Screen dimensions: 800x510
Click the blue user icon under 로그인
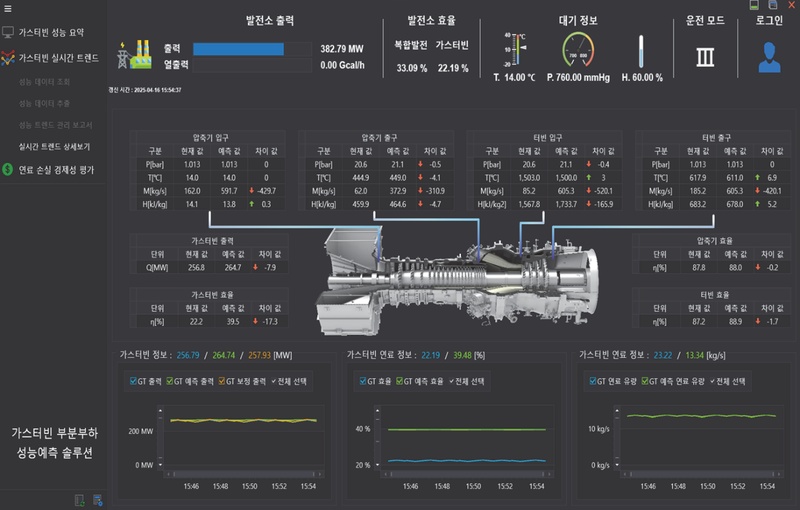[769, 58]
